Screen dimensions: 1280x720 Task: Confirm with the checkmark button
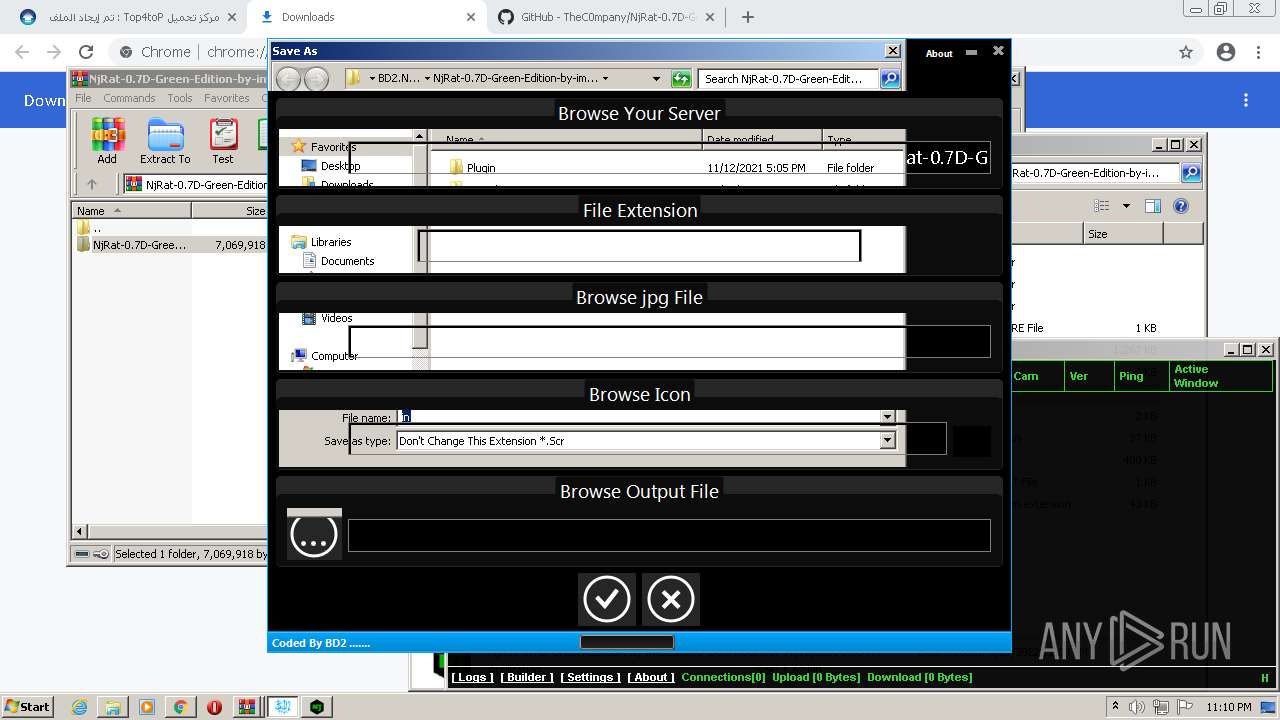pyautogui.click(x=606, y=599)
